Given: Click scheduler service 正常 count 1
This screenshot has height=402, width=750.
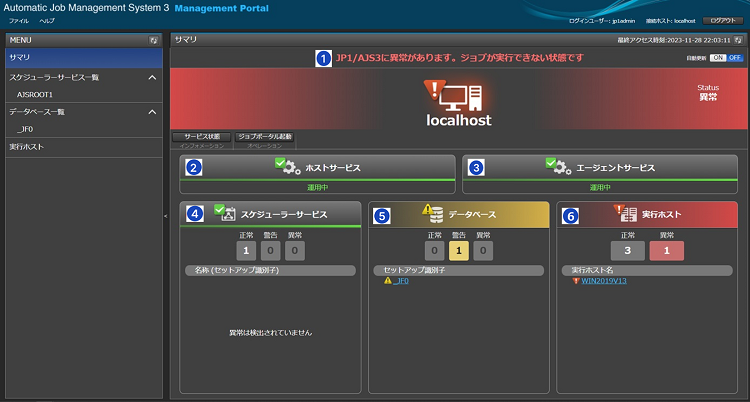Looking at the screenshot, I should (x=246, y=251).
